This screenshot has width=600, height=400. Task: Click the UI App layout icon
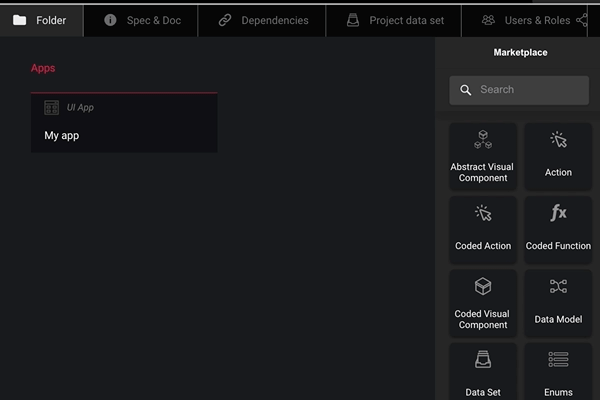[51, 107]
